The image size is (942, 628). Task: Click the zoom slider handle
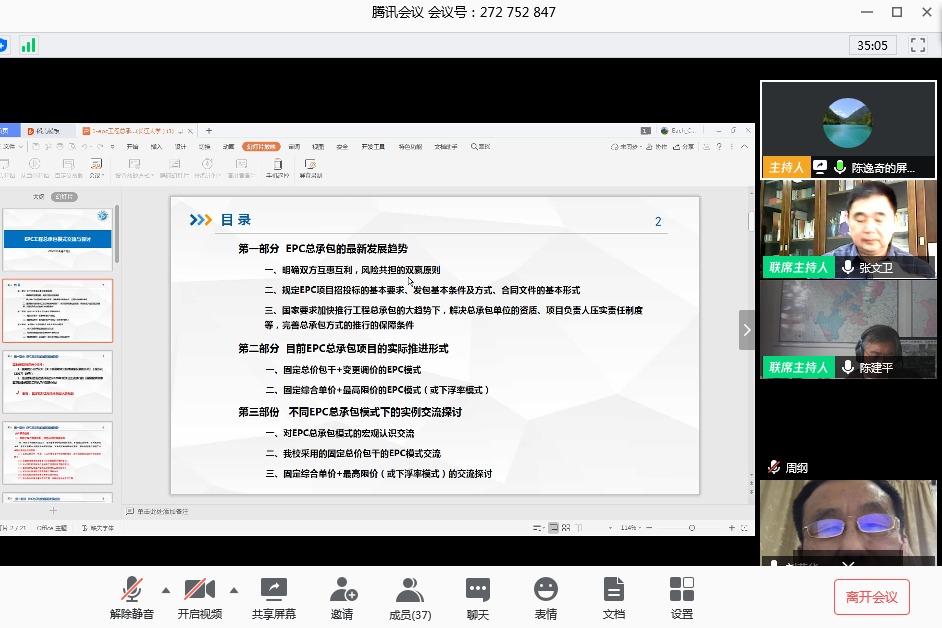click(x=691, y=528)
